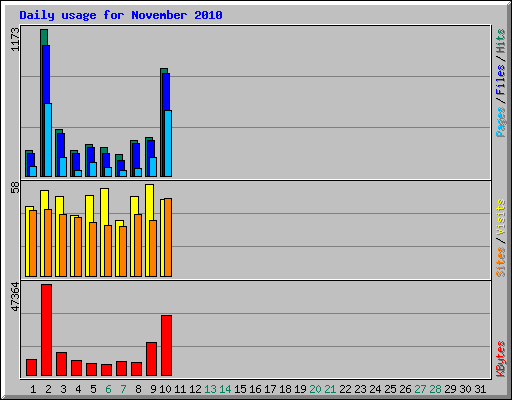512x400 pixels.
Task: Click the 1173 axis value
Action: tap(15, 39)
